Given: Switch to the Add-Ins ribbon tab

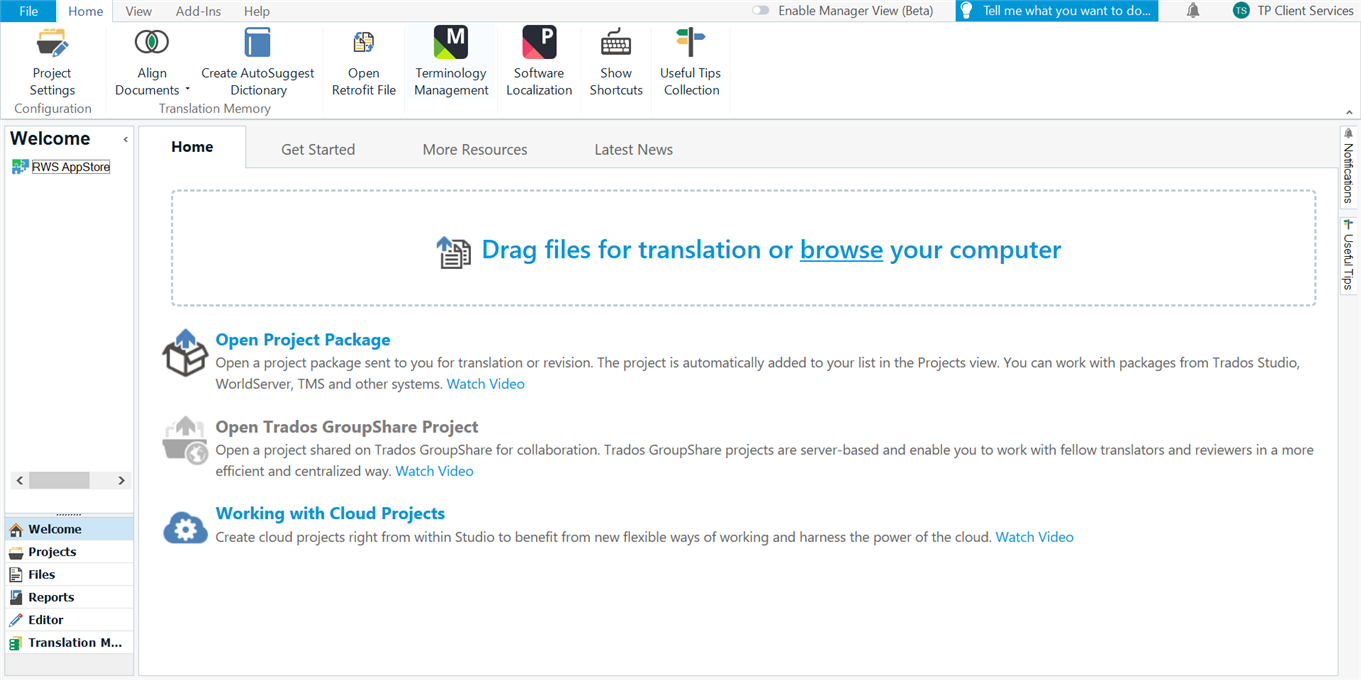Looking at the screenshot, I should click(x=198, y=11).
